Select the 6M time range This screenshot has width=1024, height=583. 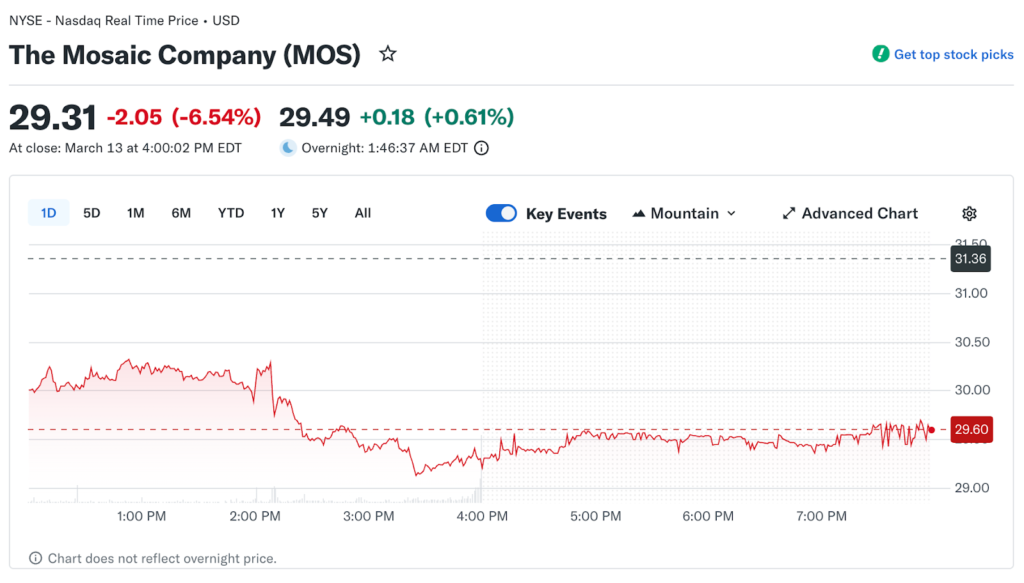[181, 213]
